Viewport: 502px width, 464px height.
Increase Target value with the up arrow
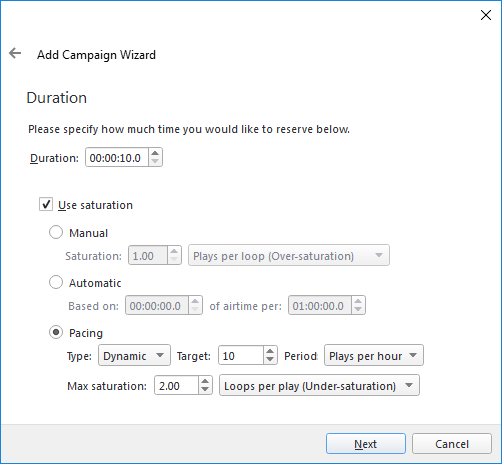270,351
